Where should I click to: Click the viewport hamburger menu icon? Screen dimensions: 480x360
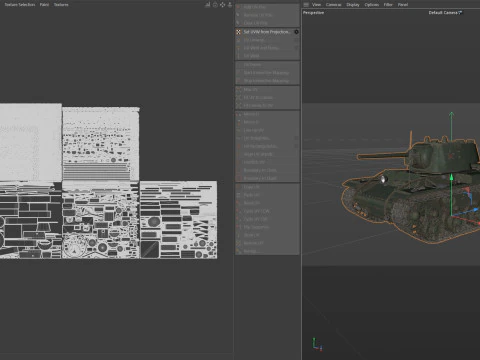pyautogui.click(x=306, y=5)
